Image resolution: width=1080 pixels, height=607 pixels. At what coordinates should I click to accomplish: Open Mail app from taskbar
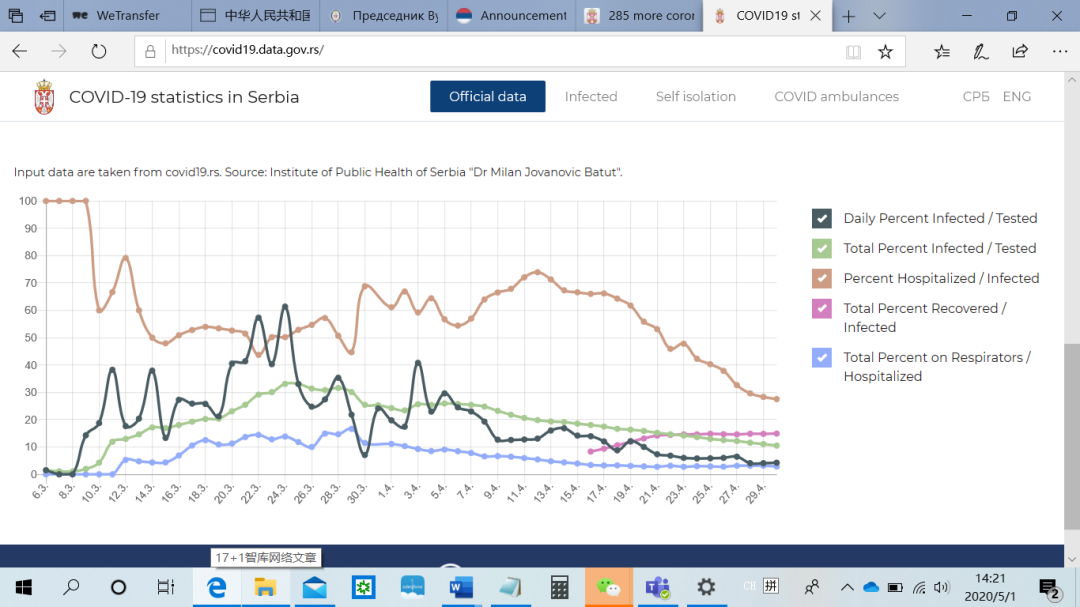pos(314,587)
